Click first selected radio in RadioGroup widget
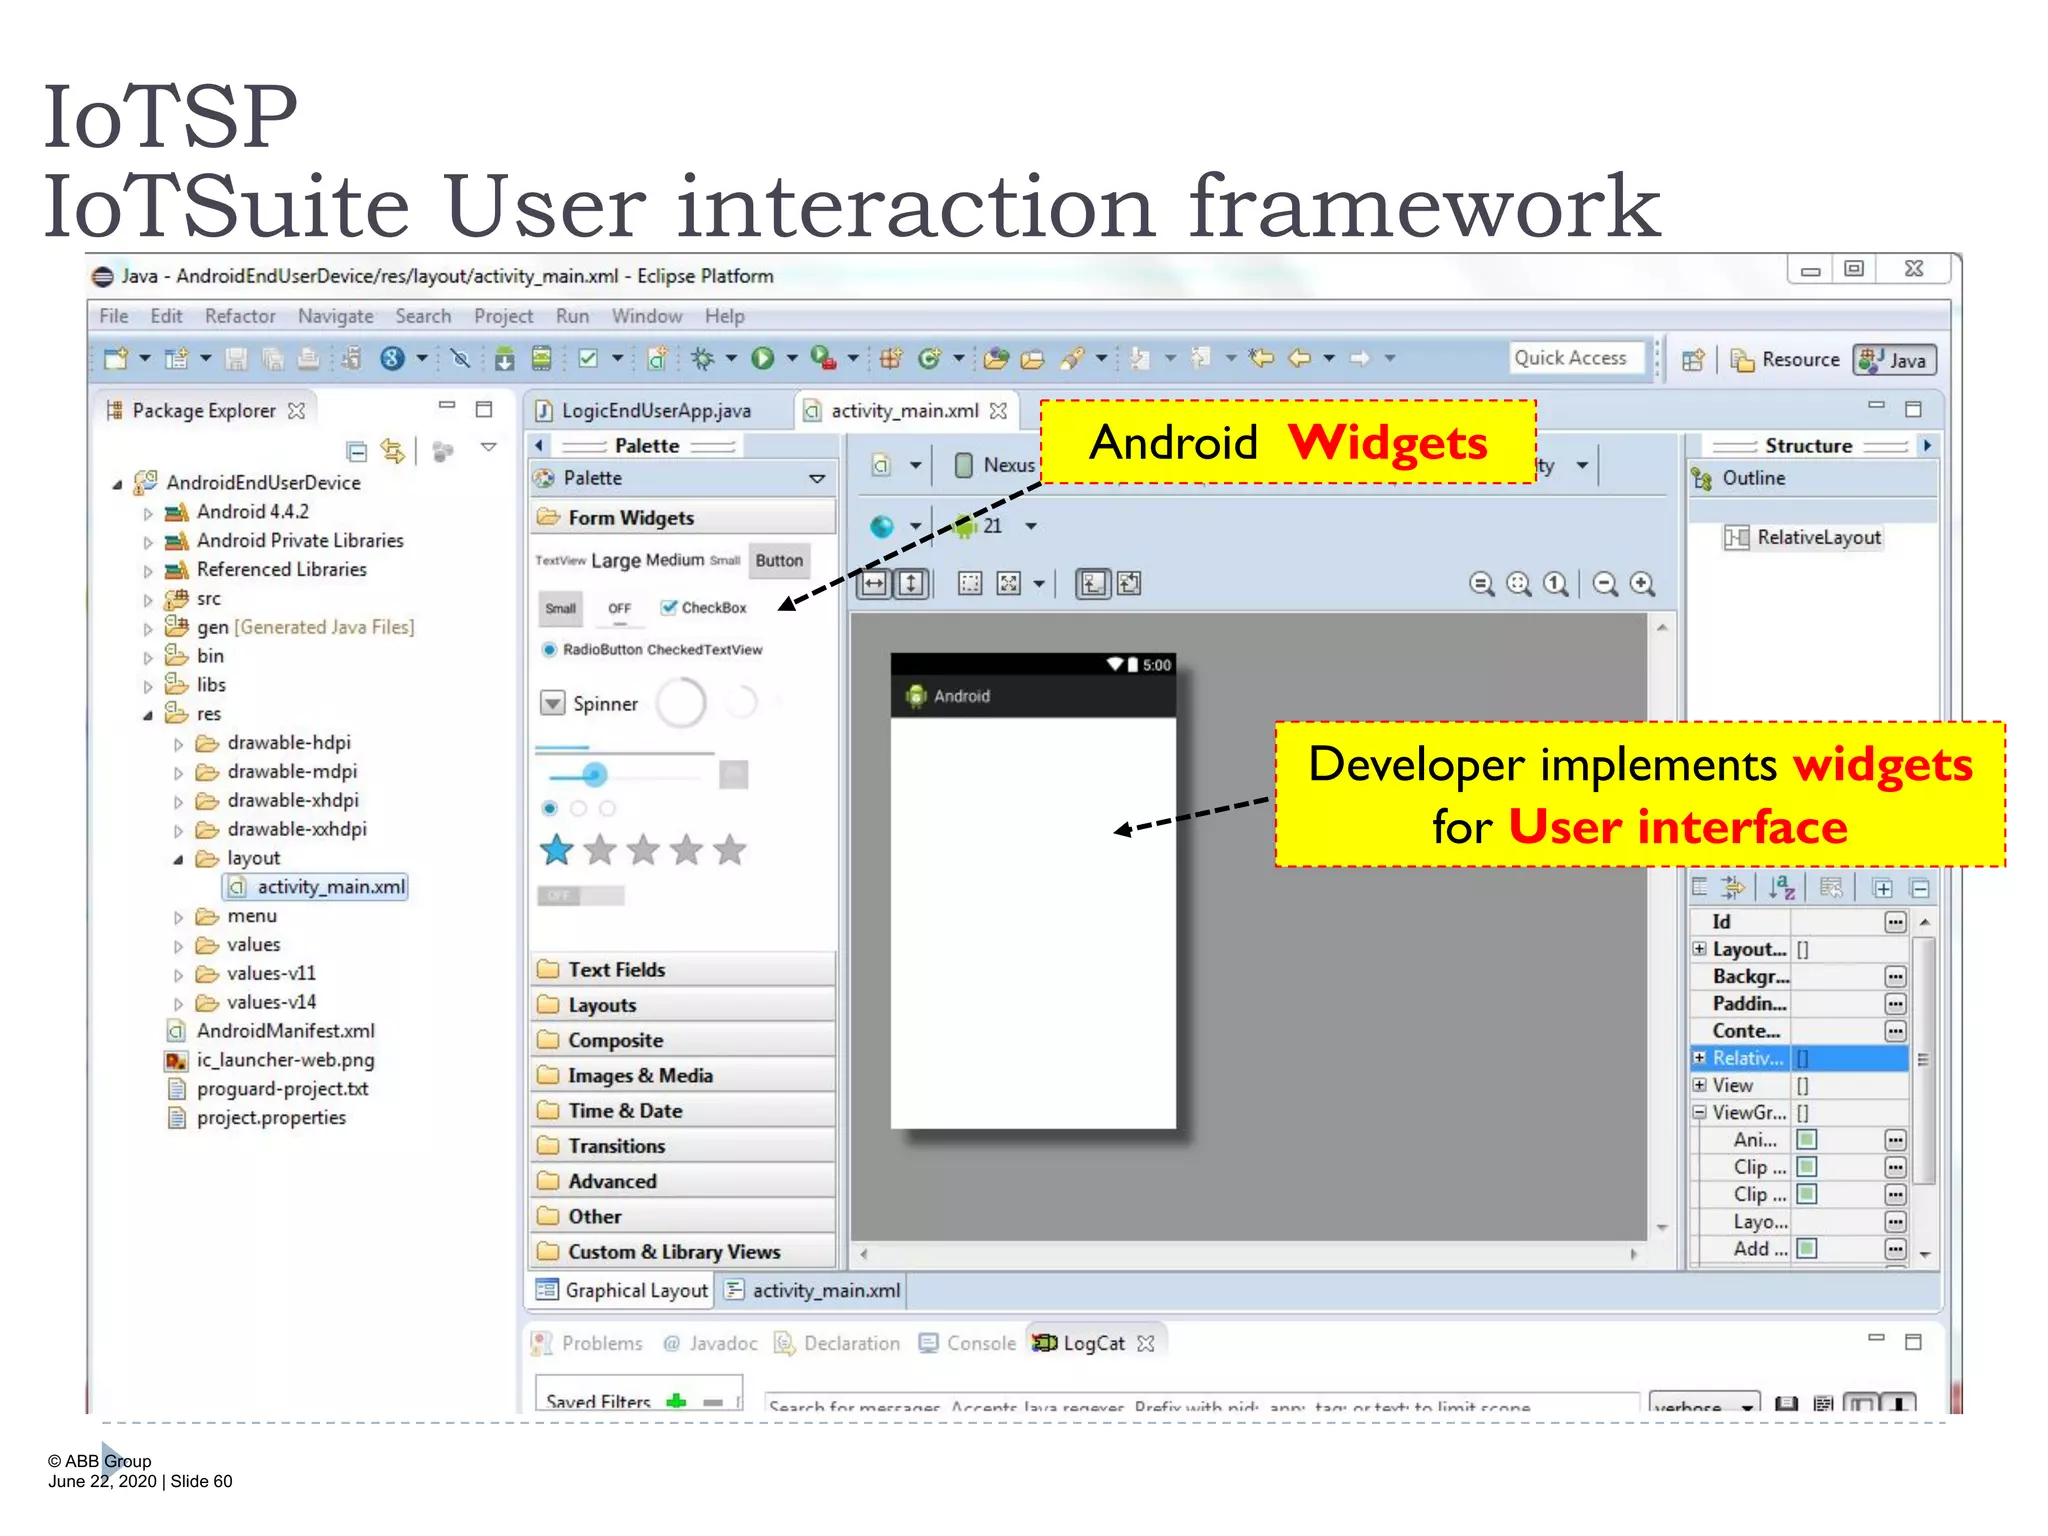 (549, 808)
